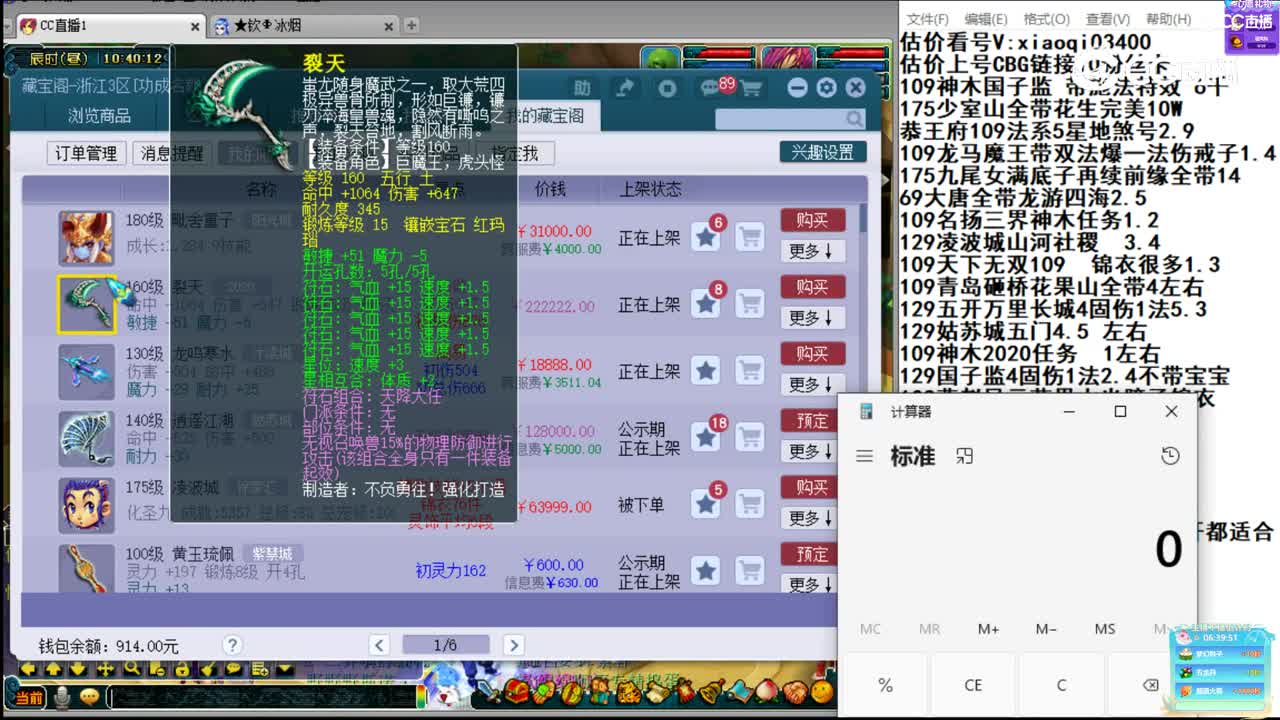This screenshot has width=1280, height=720.
Task: Open 消息提醒 button
Action: pyautogui.click(x=172, y=153)
